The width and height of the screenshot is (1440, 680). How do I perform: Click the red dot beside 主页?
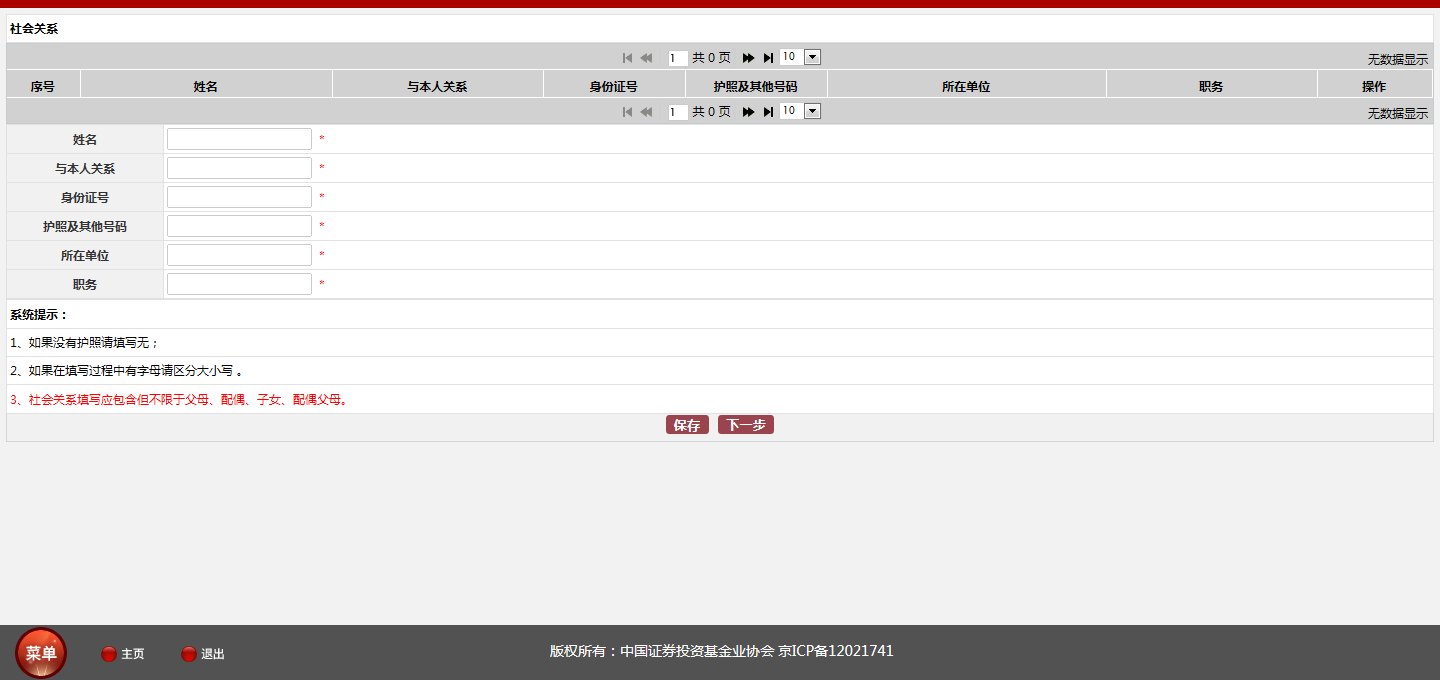[109, 654]
